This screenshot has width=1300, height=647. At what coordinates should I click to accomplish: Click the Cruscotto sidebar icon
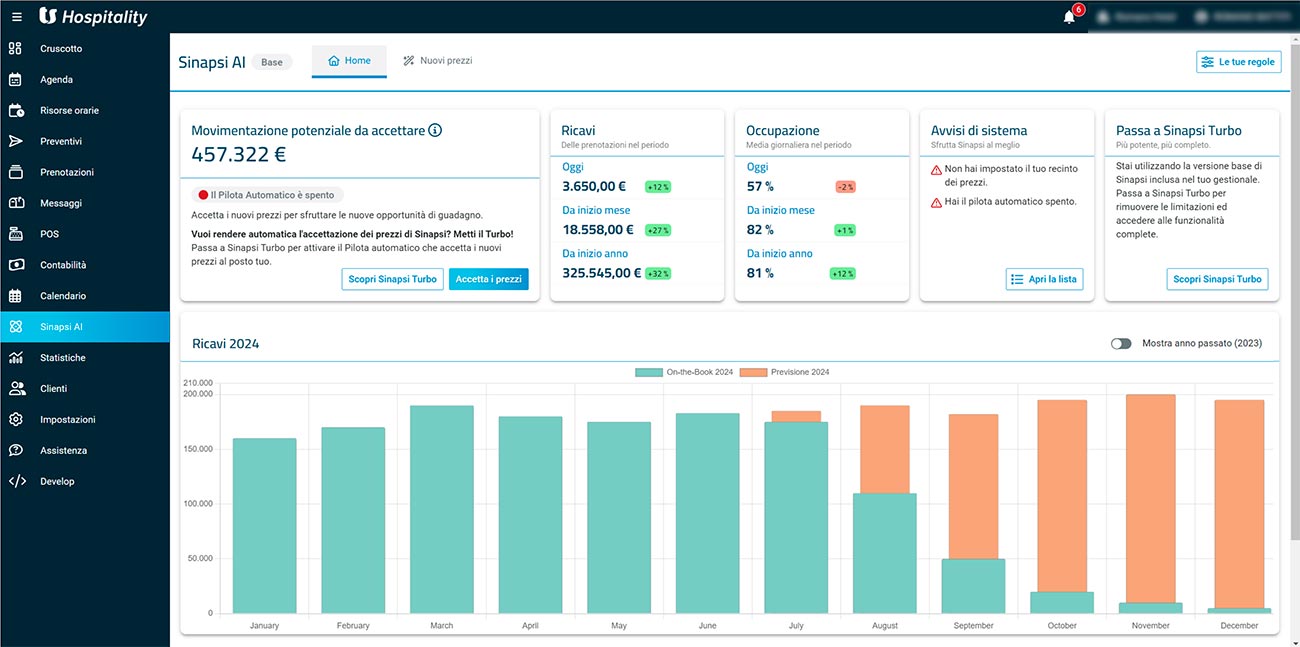15,48
